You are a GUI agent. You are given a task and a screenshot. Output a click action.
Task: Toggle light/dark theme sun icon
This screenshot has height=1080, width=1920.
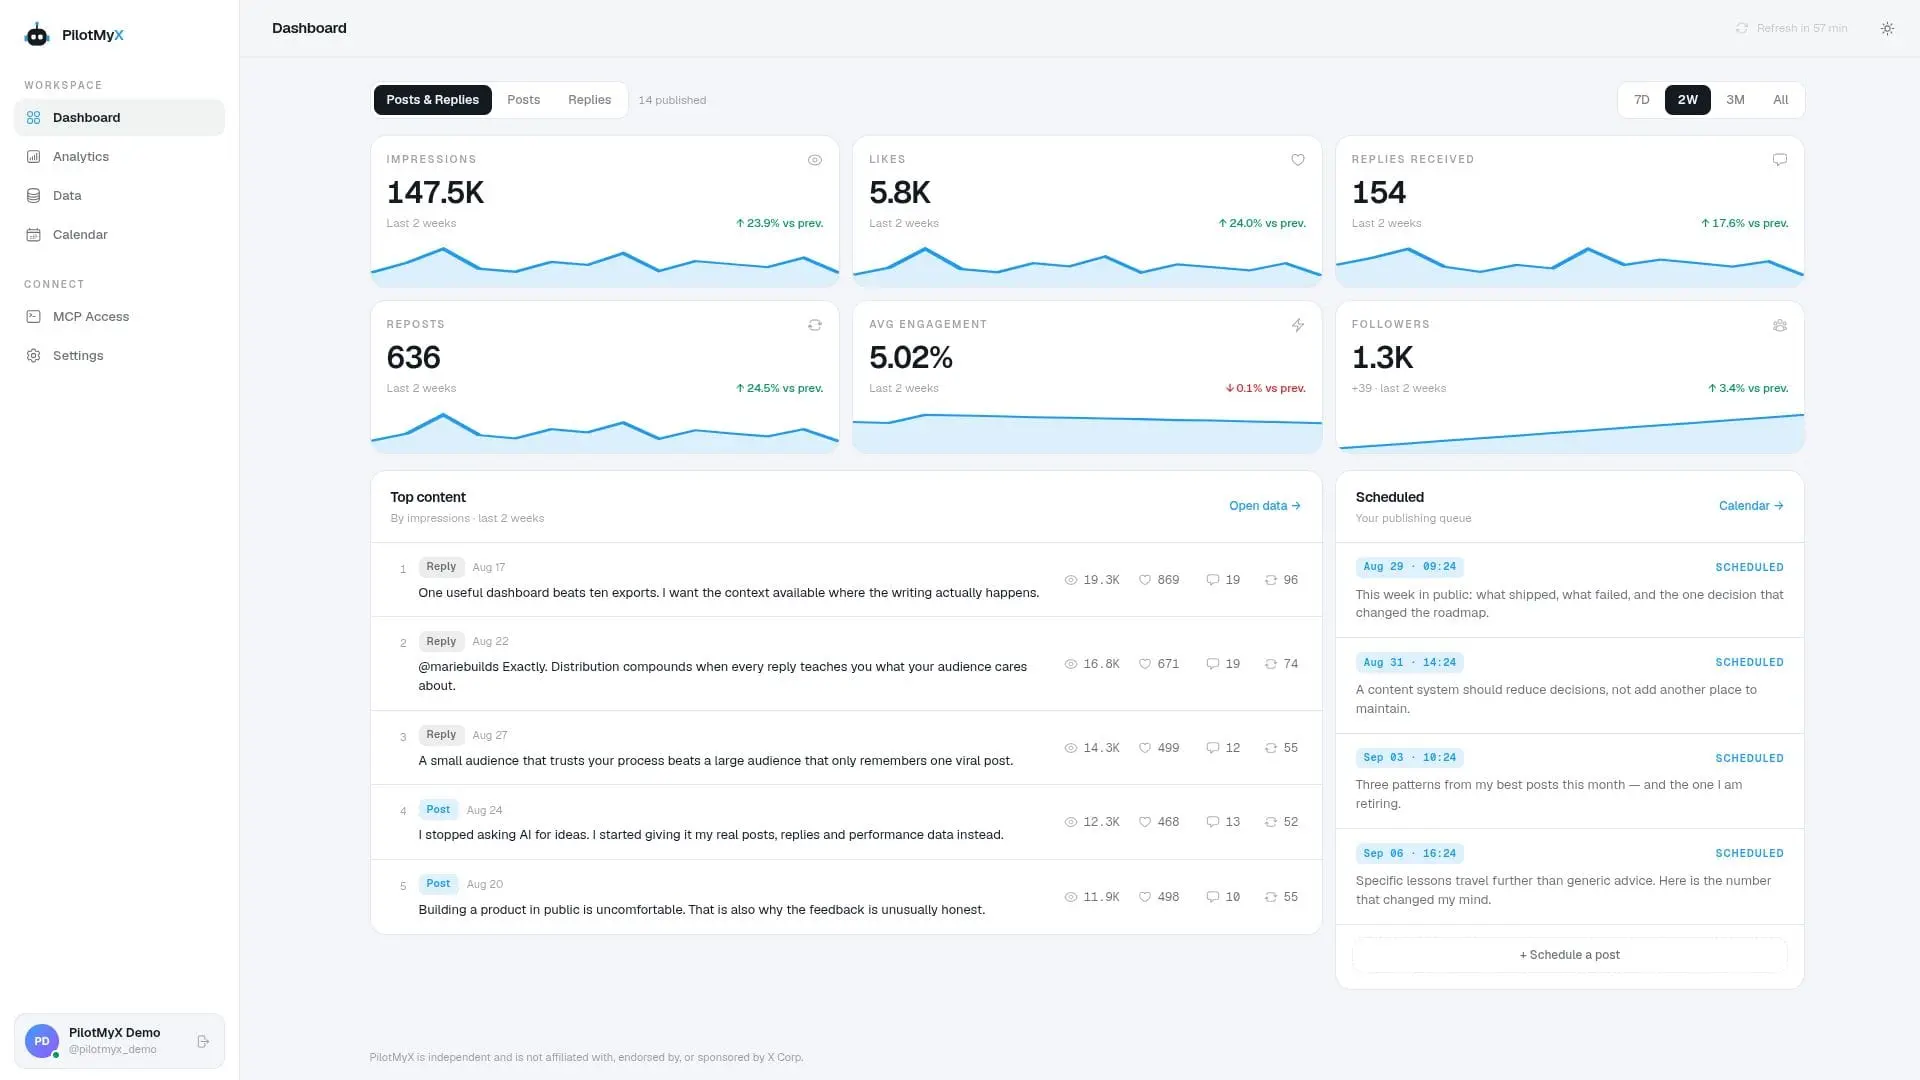coord(1887,28)
